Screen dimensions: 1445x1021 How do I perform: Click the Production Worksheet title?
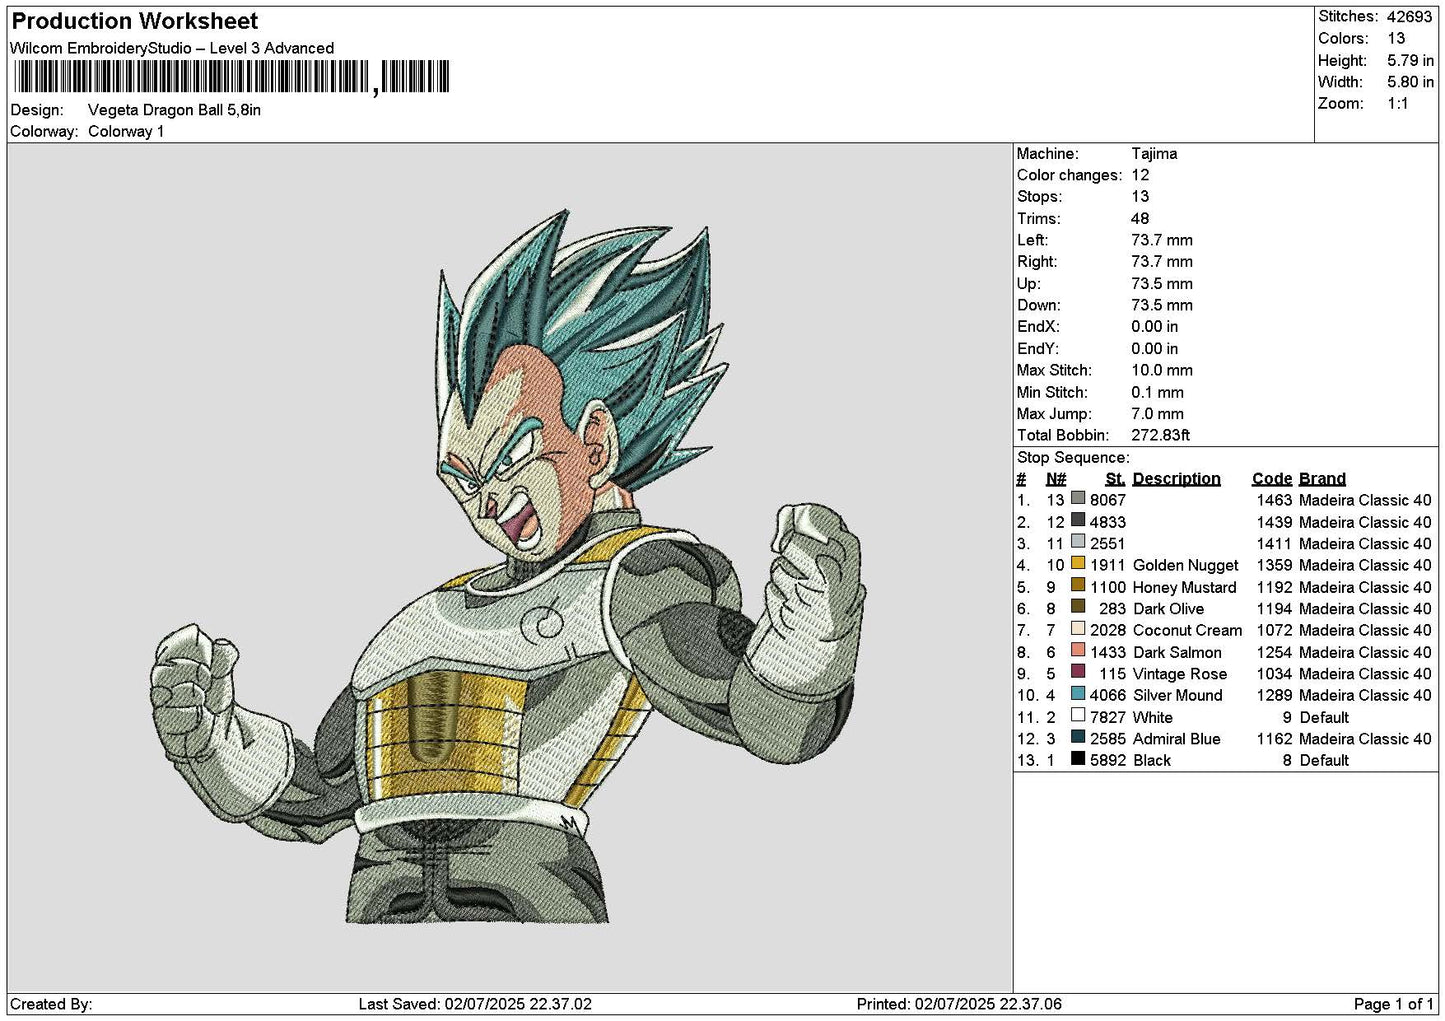135,21
